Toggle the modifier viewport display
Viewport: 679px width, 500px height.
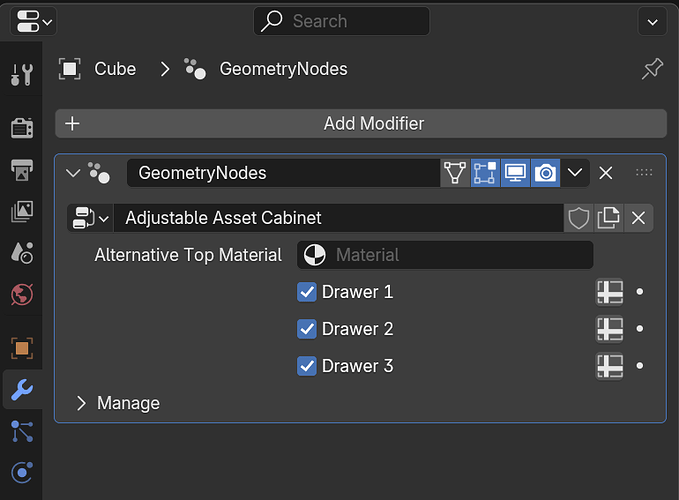point(515,173)
